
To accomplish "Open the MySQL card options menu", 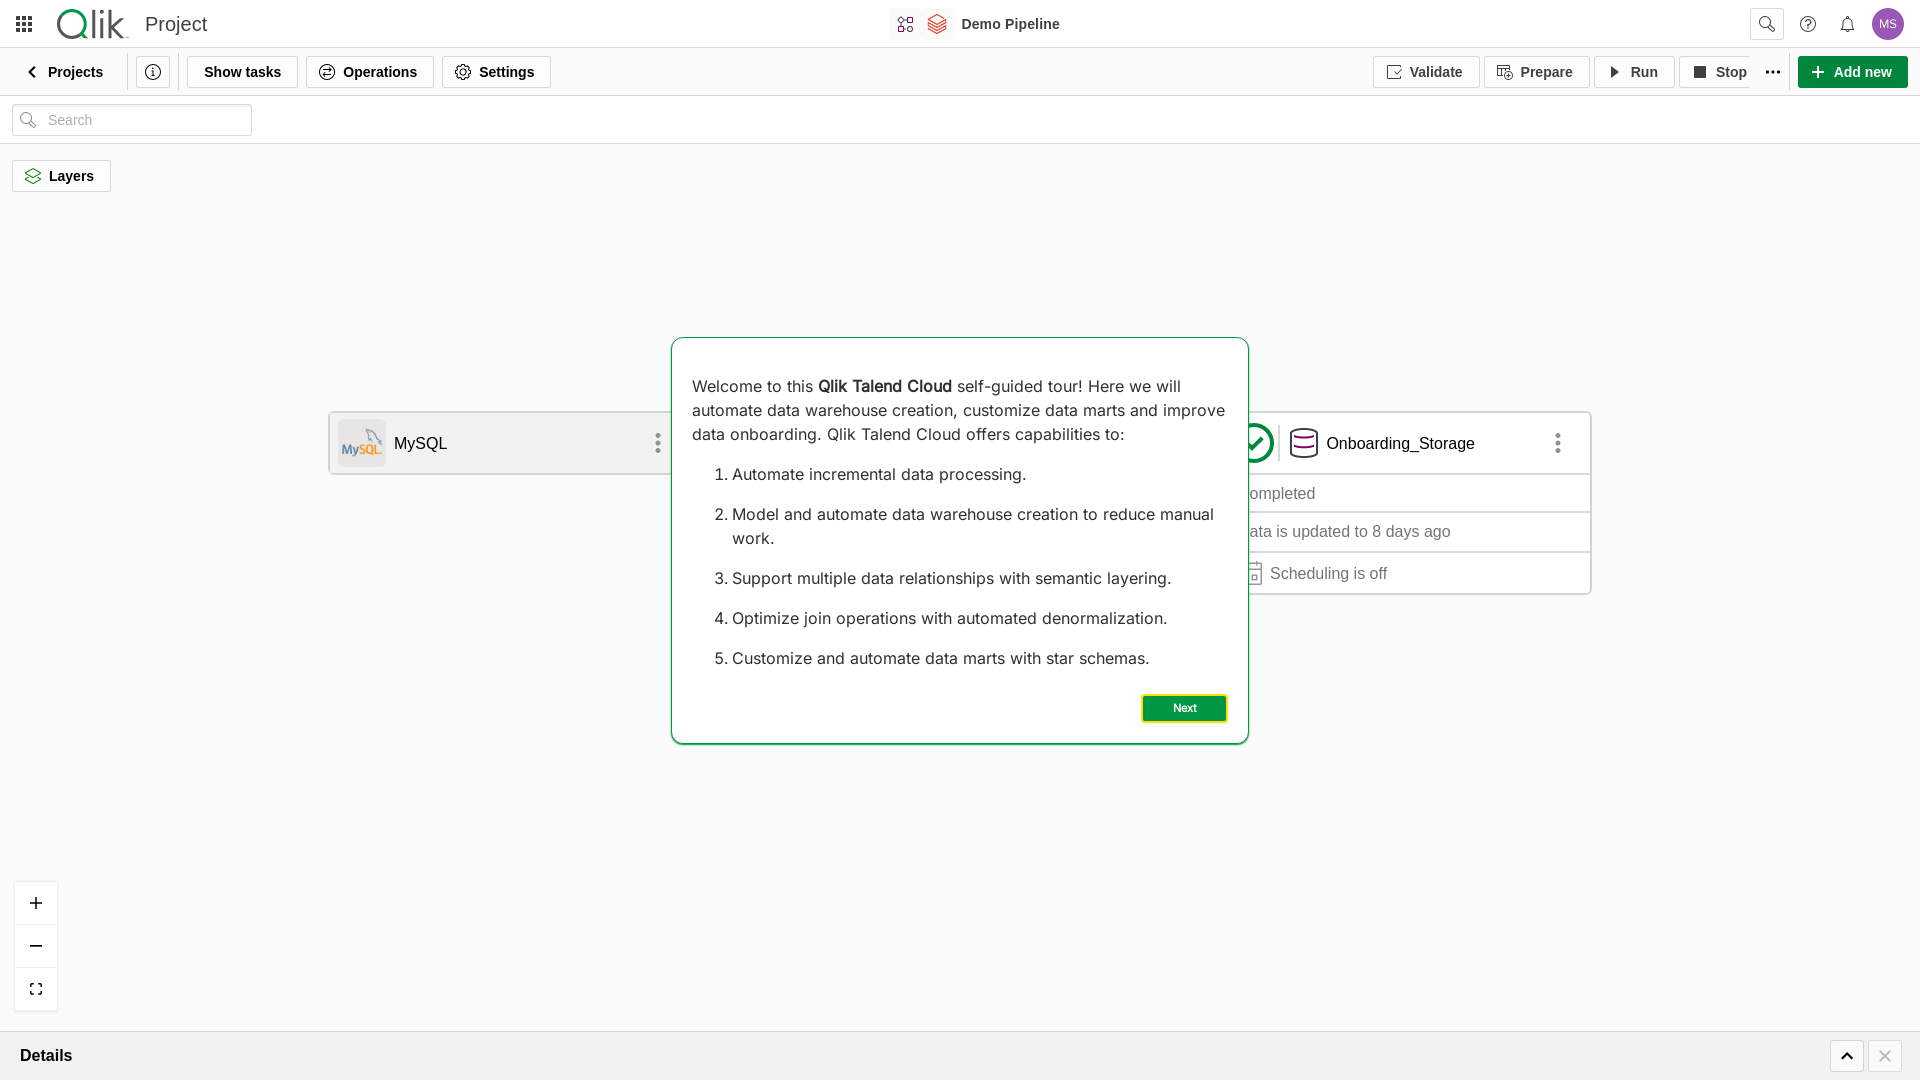I will click(x=657, y=443).
